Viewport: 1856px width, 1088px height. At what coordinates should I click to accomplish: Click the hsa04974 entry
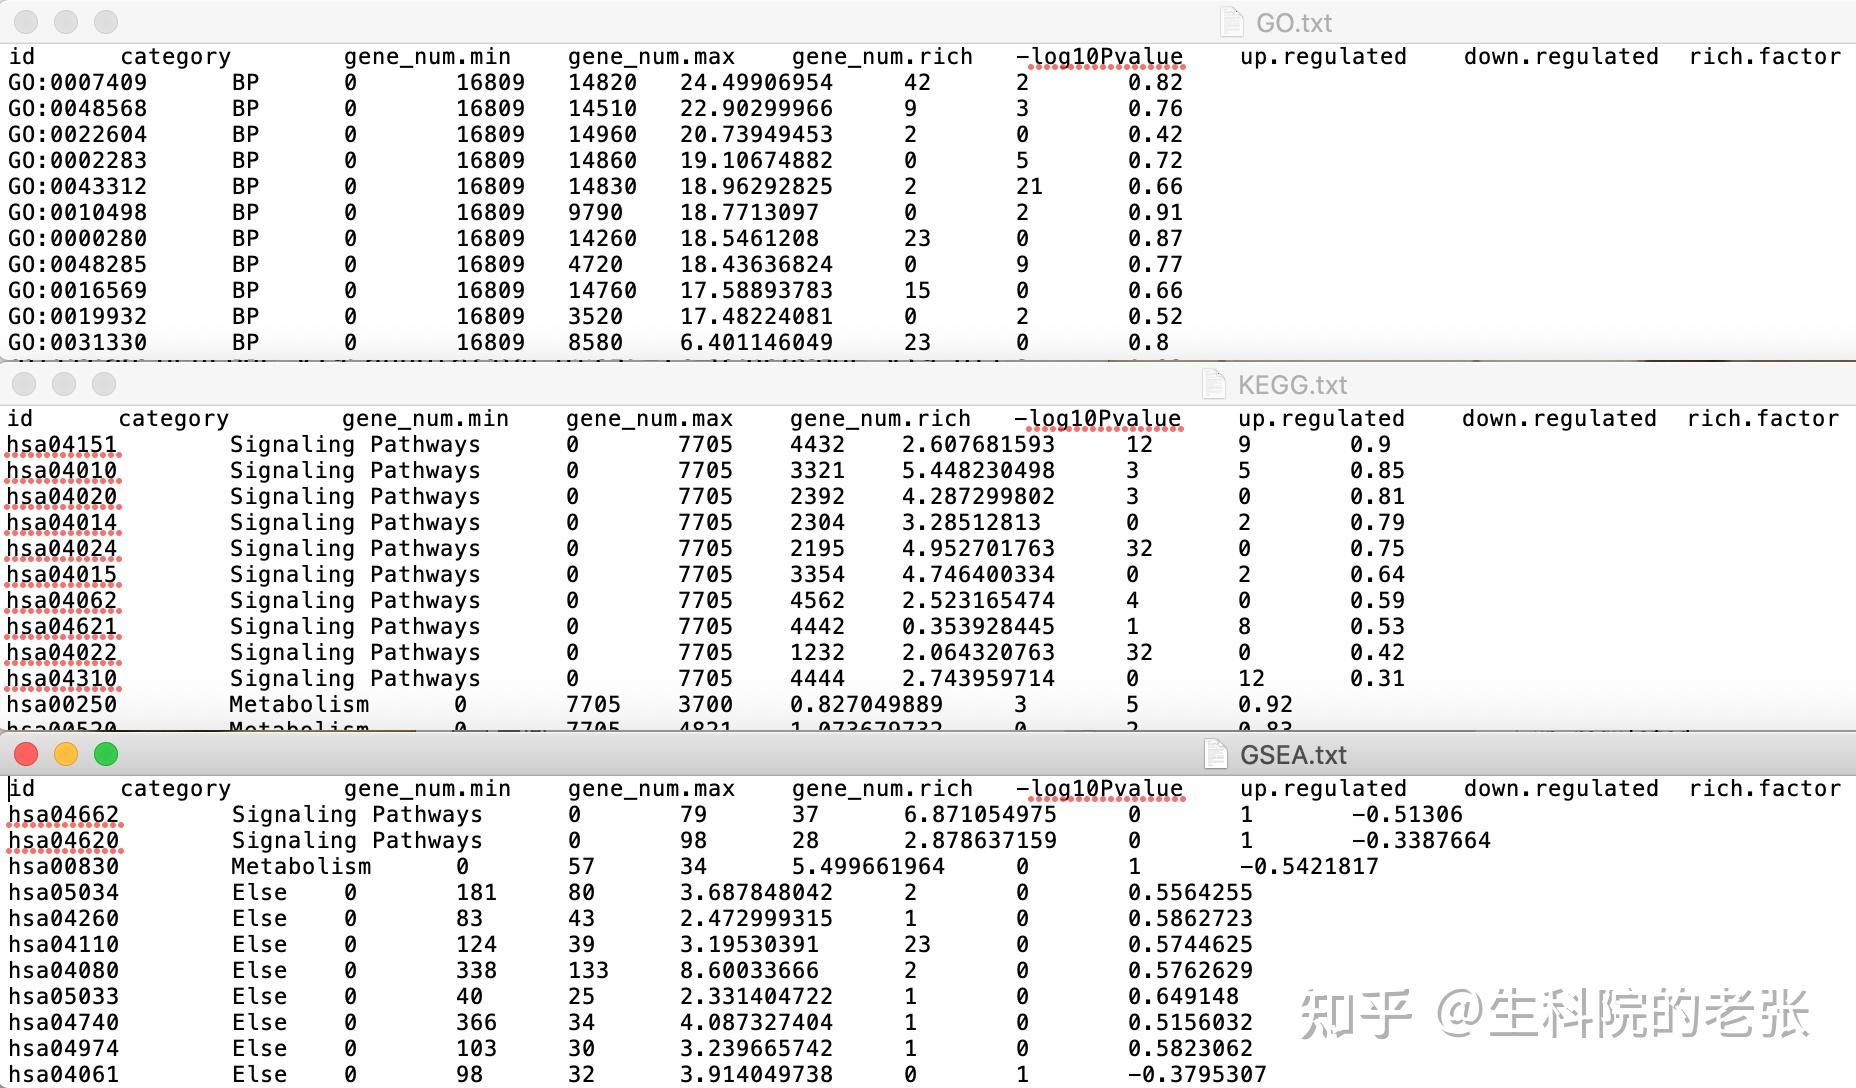(64, 1048)
